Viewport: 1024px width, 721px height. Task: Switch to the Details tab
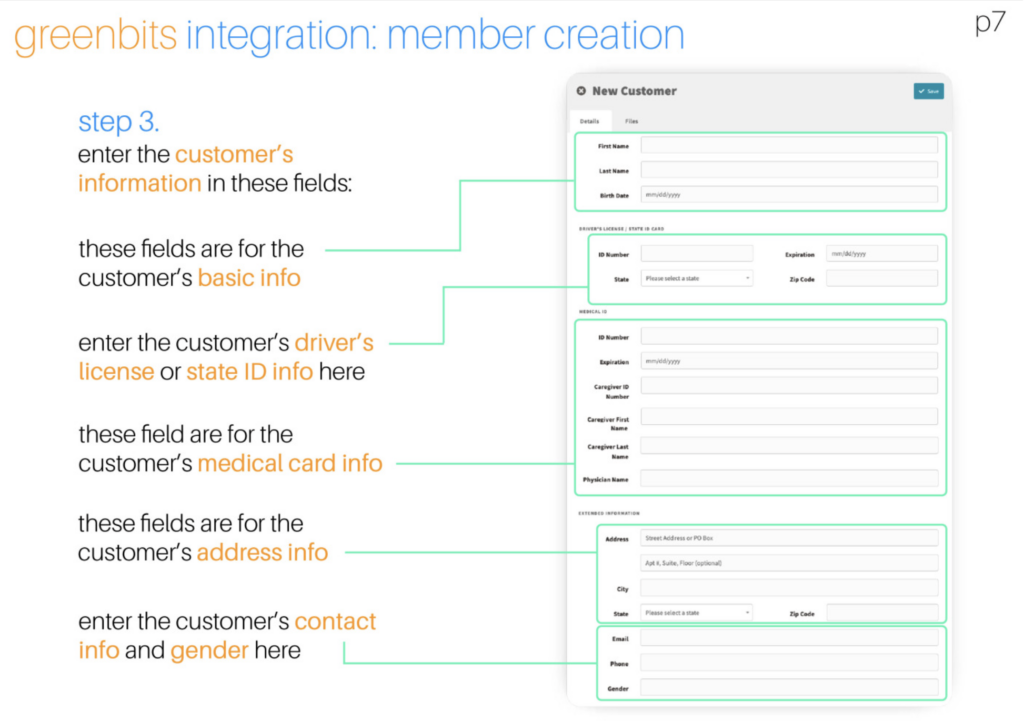[x=589, y=121]
